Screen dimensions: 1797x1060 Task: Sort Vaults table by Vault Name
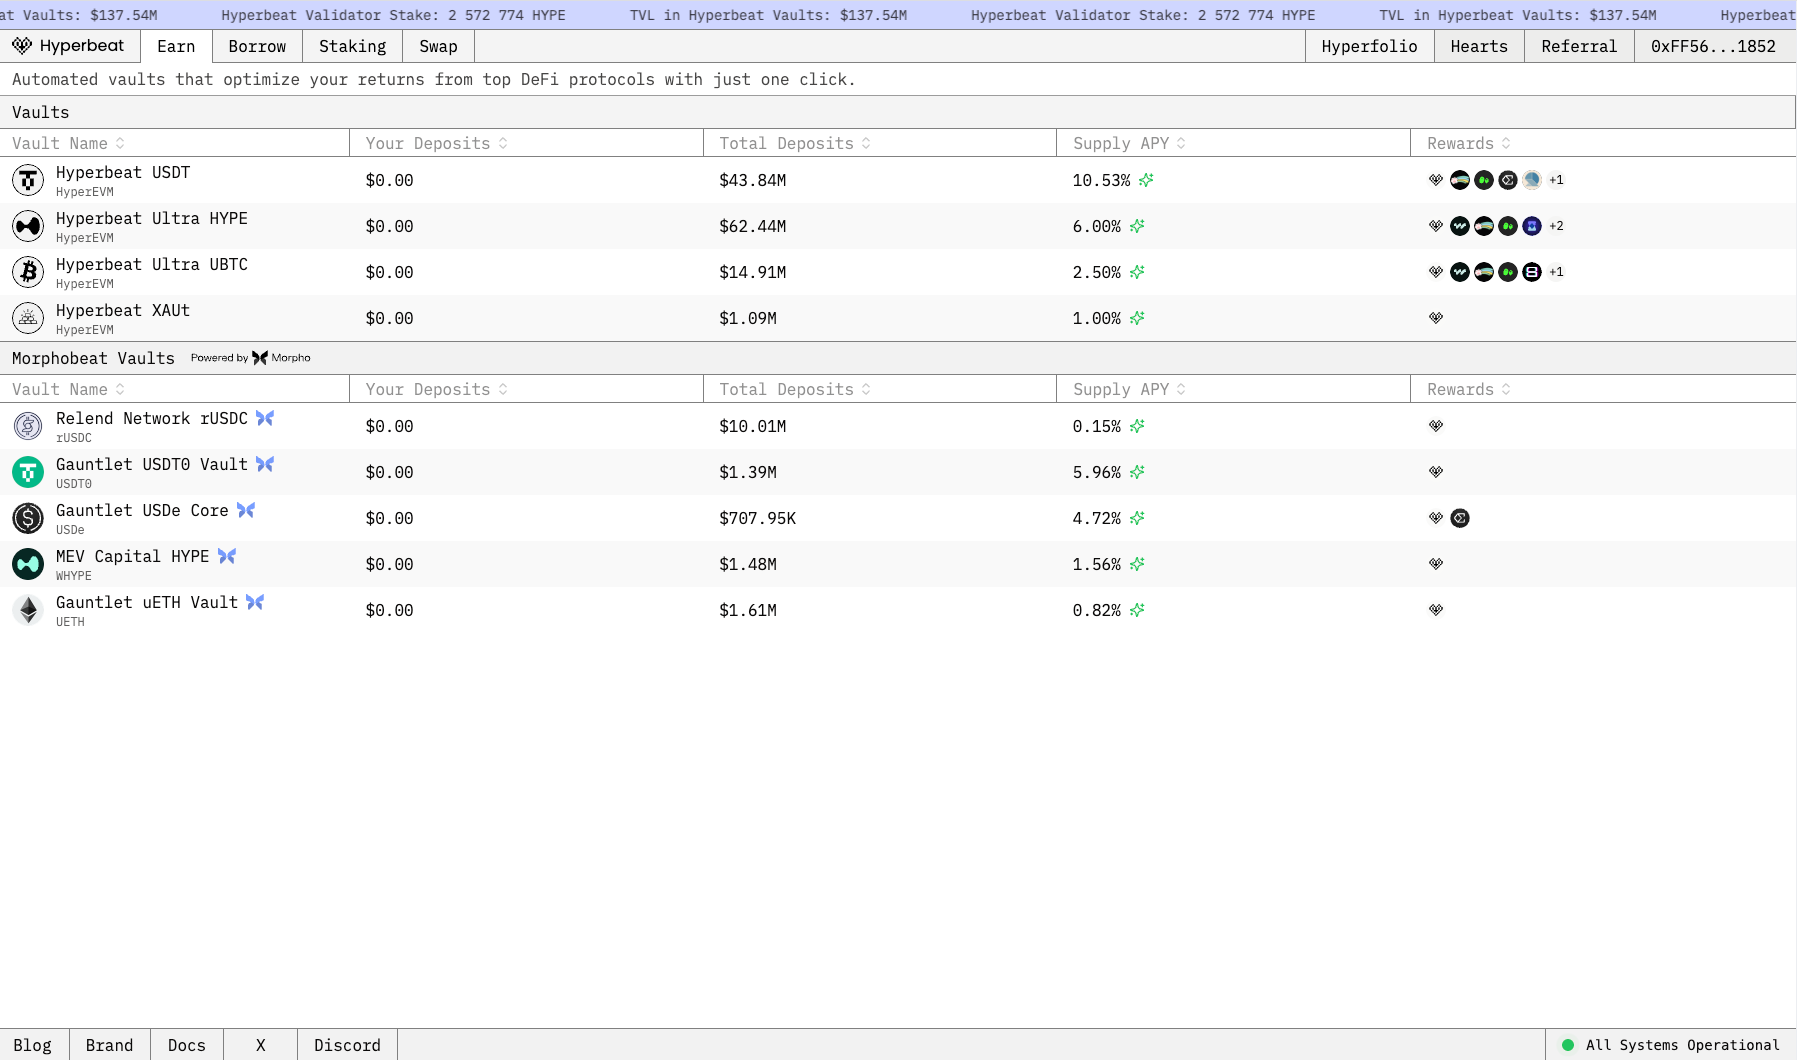pyautogui.click(x=68, y=143)
